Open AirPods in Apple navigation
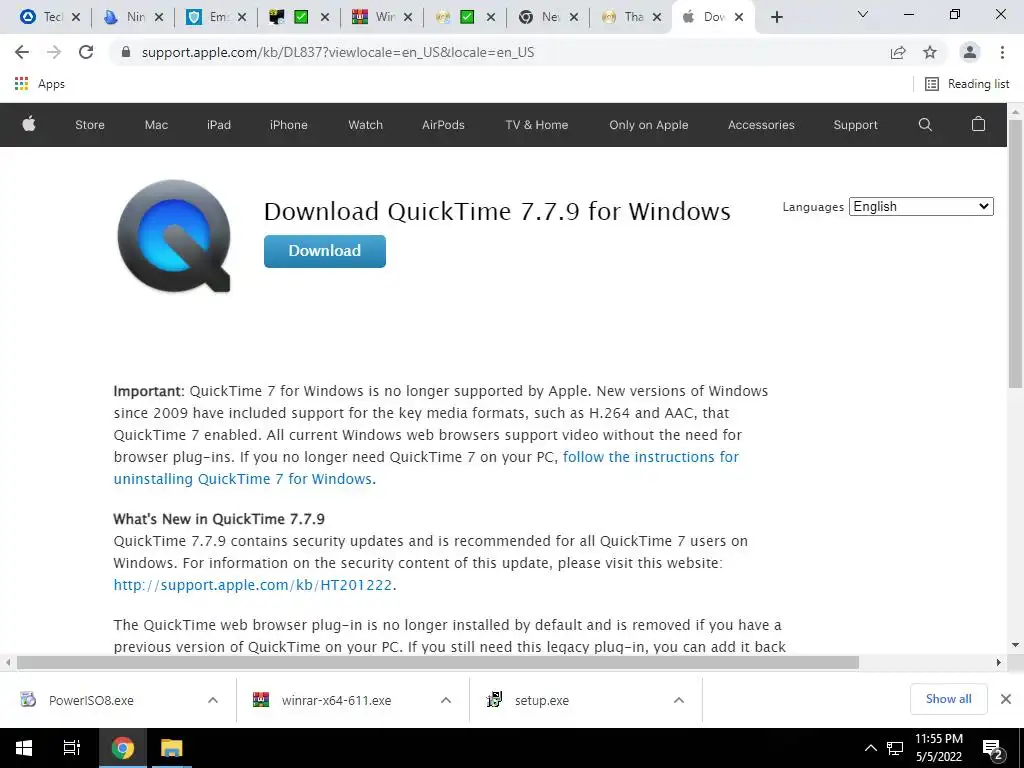Viewport: 1024px width, 768px height. point(443,125)
